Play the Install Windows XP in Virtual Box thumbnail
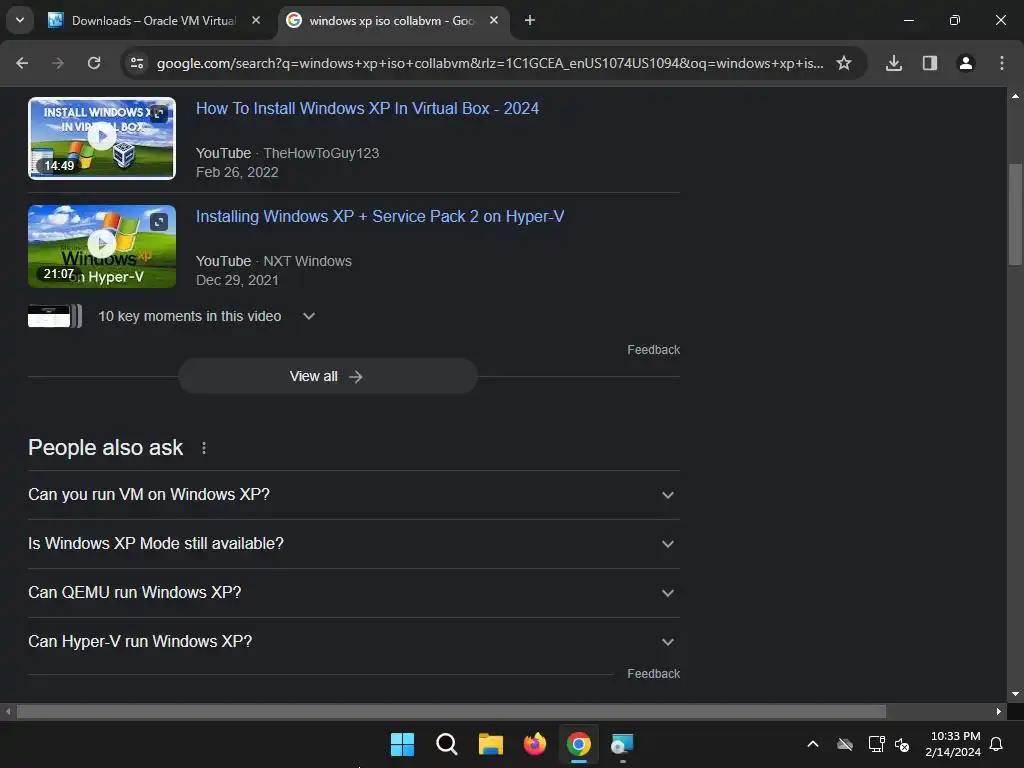Viewport: 1024px width, 768px height. coord(102,138)
